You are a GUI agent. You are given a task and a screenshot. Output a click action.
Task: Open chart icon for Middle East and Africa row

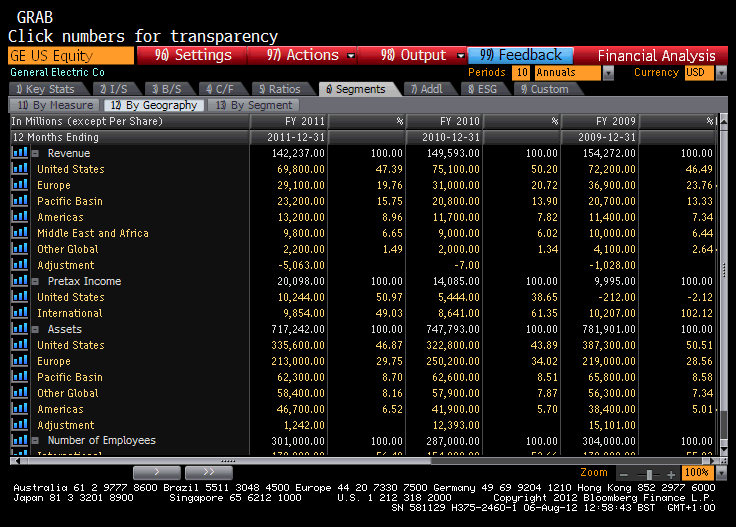pos(20,232)
